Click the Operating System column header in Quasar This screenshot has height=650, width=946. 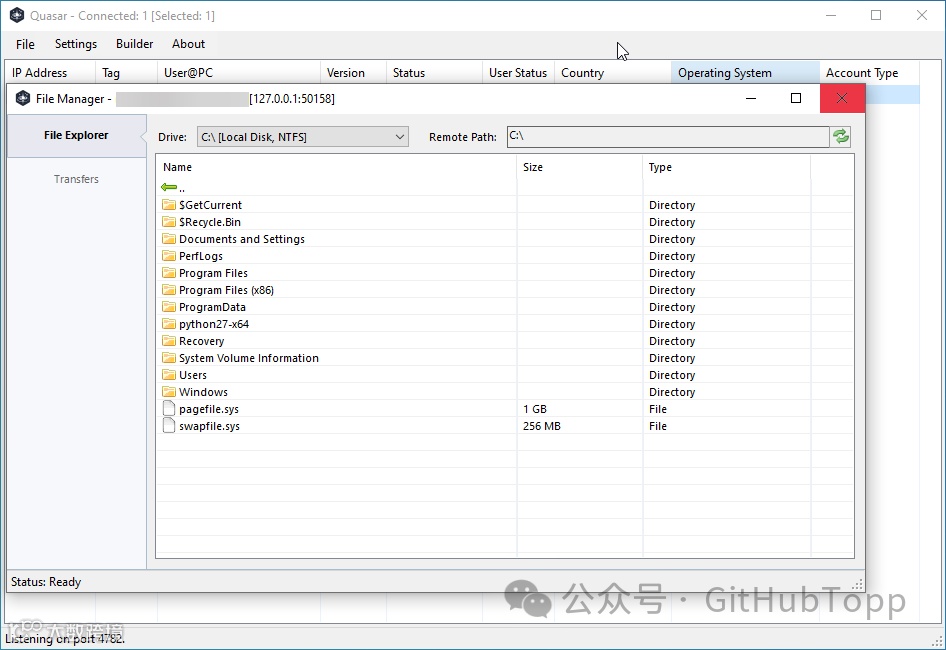(x=745, y=72)
